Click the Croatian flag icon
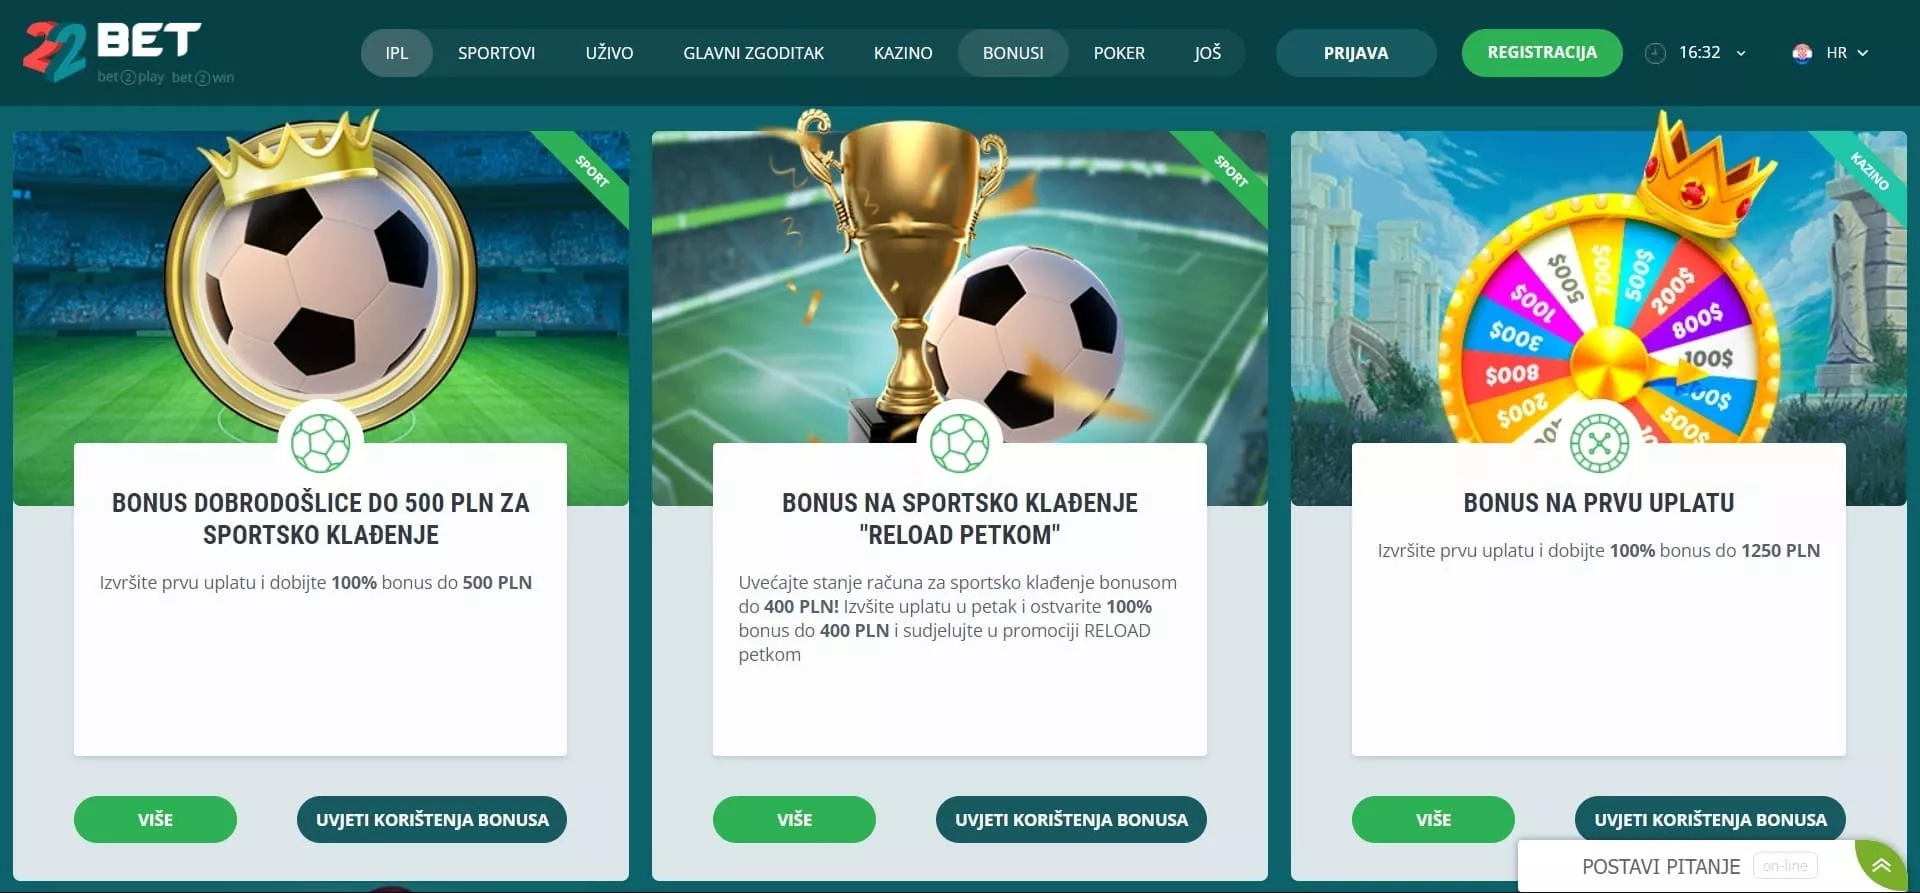The image size is (1920, 893). (x=1802, y=53)
